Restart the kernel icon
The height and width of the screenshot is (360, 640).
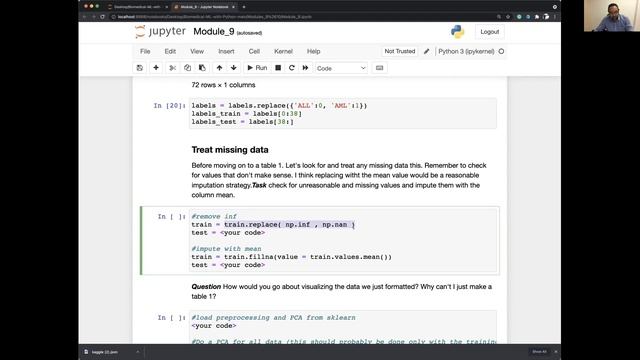(x=291, y=68)
